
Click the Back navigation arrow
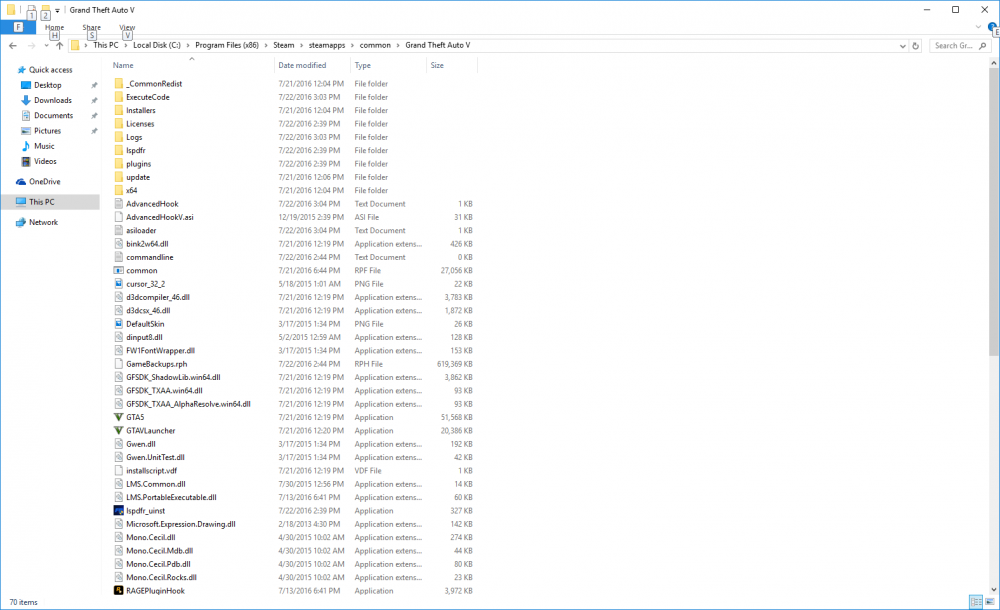click(13, 45)
